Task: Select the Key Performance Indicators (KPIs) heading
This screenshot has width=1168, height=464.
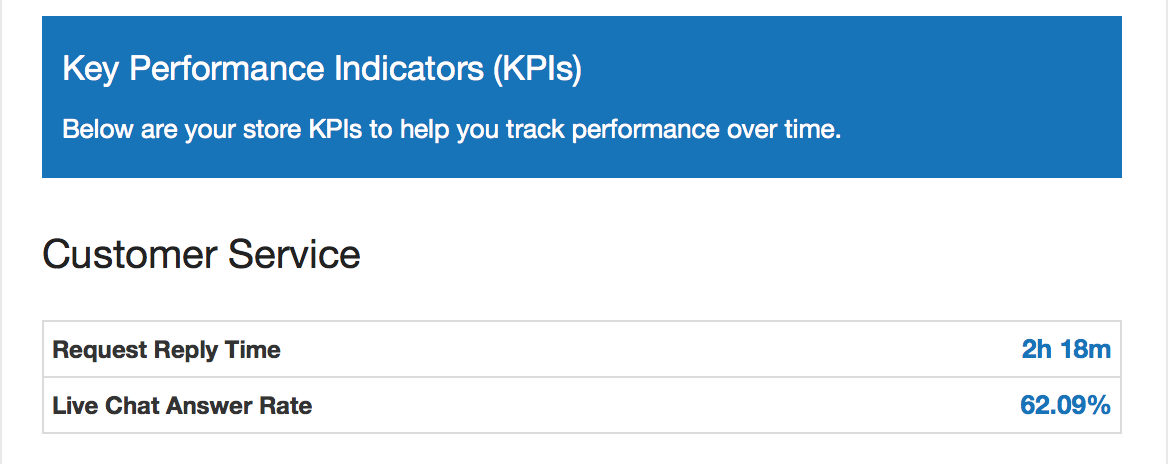Action: (322, 69)
